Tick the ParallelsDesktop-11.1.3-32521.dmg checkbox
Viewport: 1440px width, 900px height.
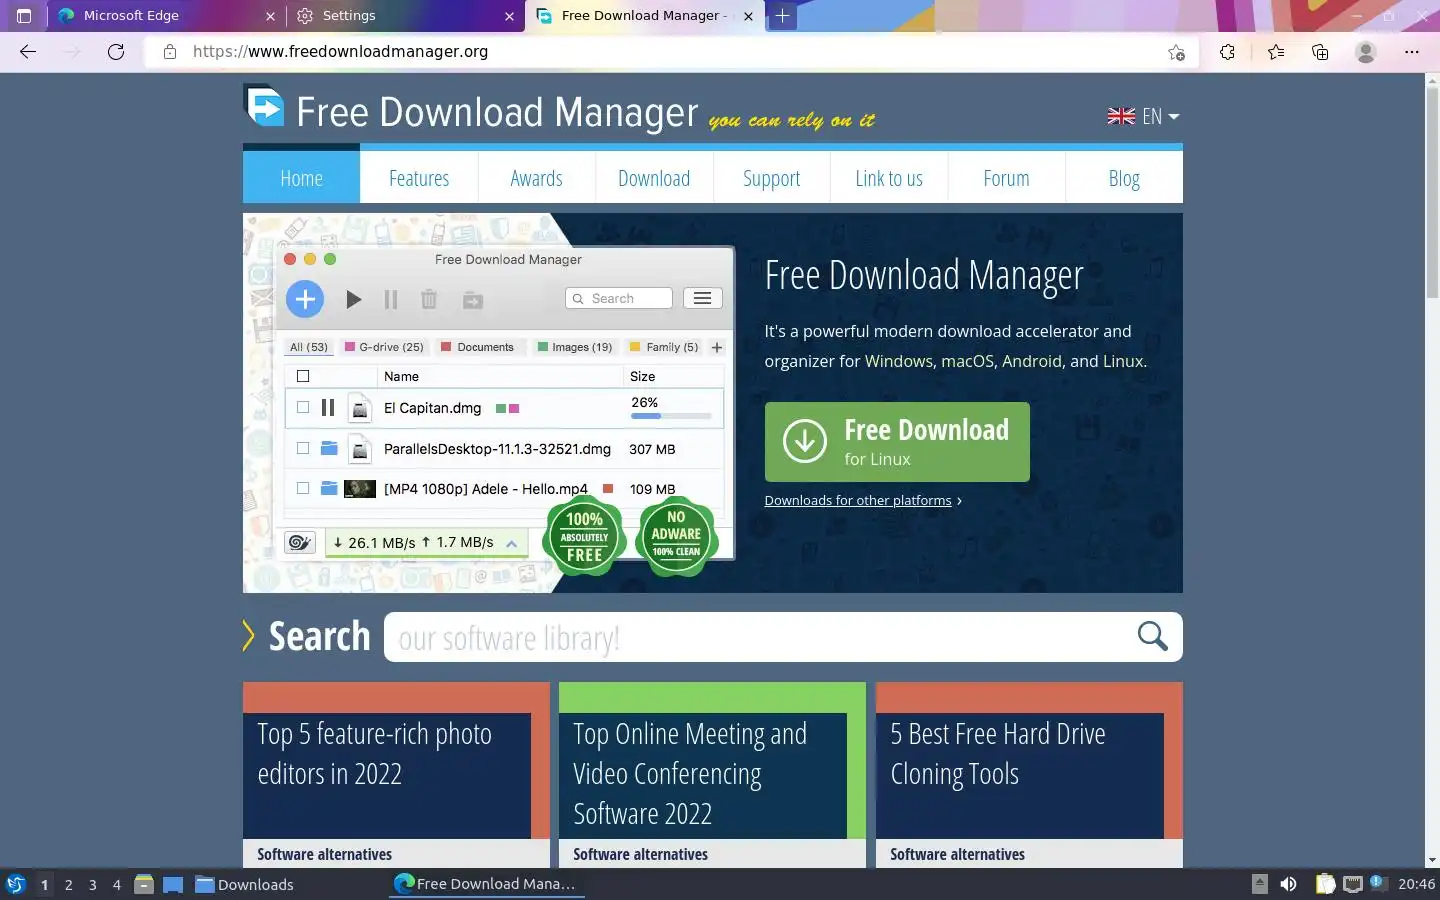coord(303,448)
